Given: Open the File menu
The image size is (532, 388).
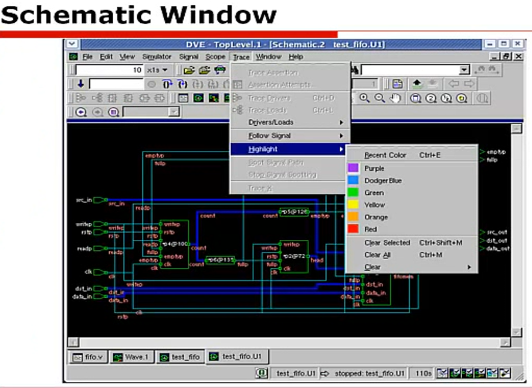Looking at the screenshot, I should click(88, 57).
